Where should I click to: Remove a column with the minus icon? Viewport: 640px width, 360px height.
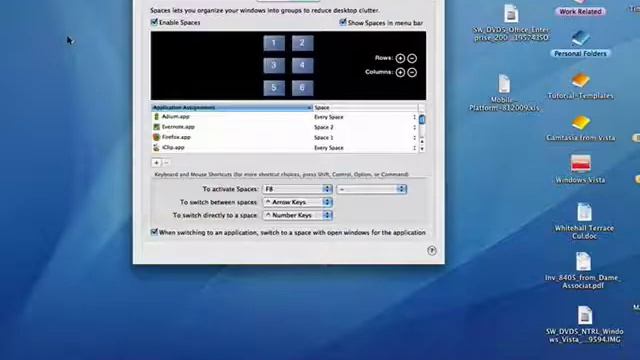tap(412, 72)
